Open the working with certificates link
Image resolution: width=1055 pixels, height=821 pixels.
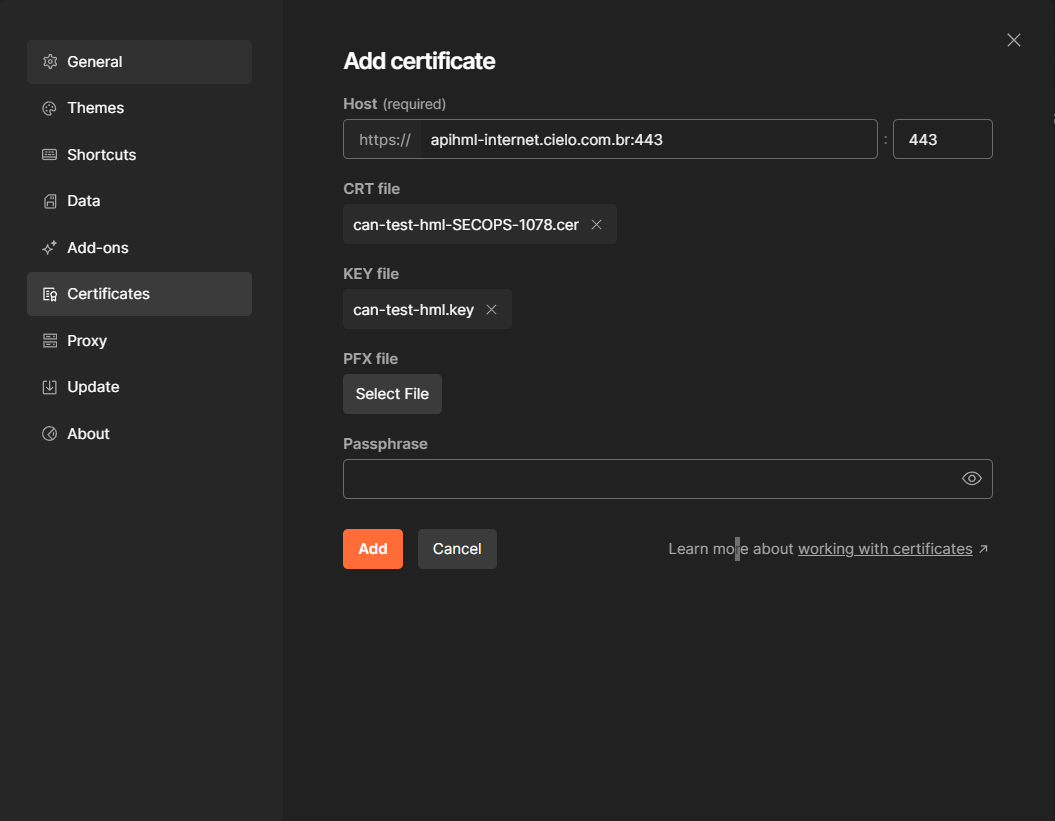pos(885,549)
